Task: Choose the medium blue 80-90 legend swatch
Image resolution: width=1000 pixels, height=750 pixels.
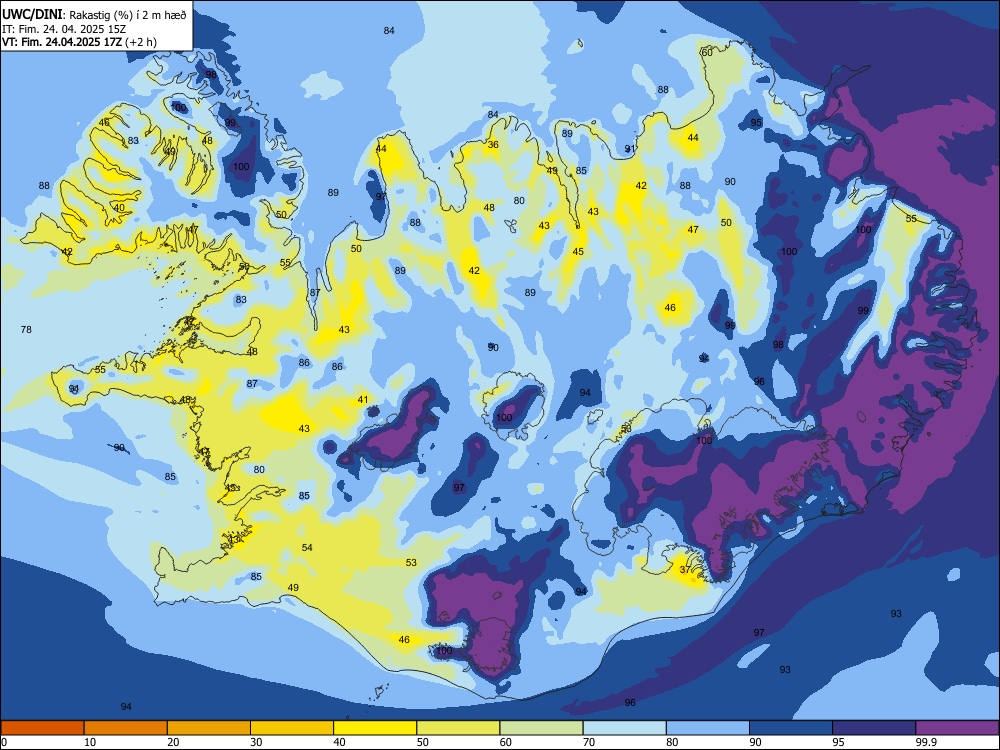Action: tap(708, 728)
